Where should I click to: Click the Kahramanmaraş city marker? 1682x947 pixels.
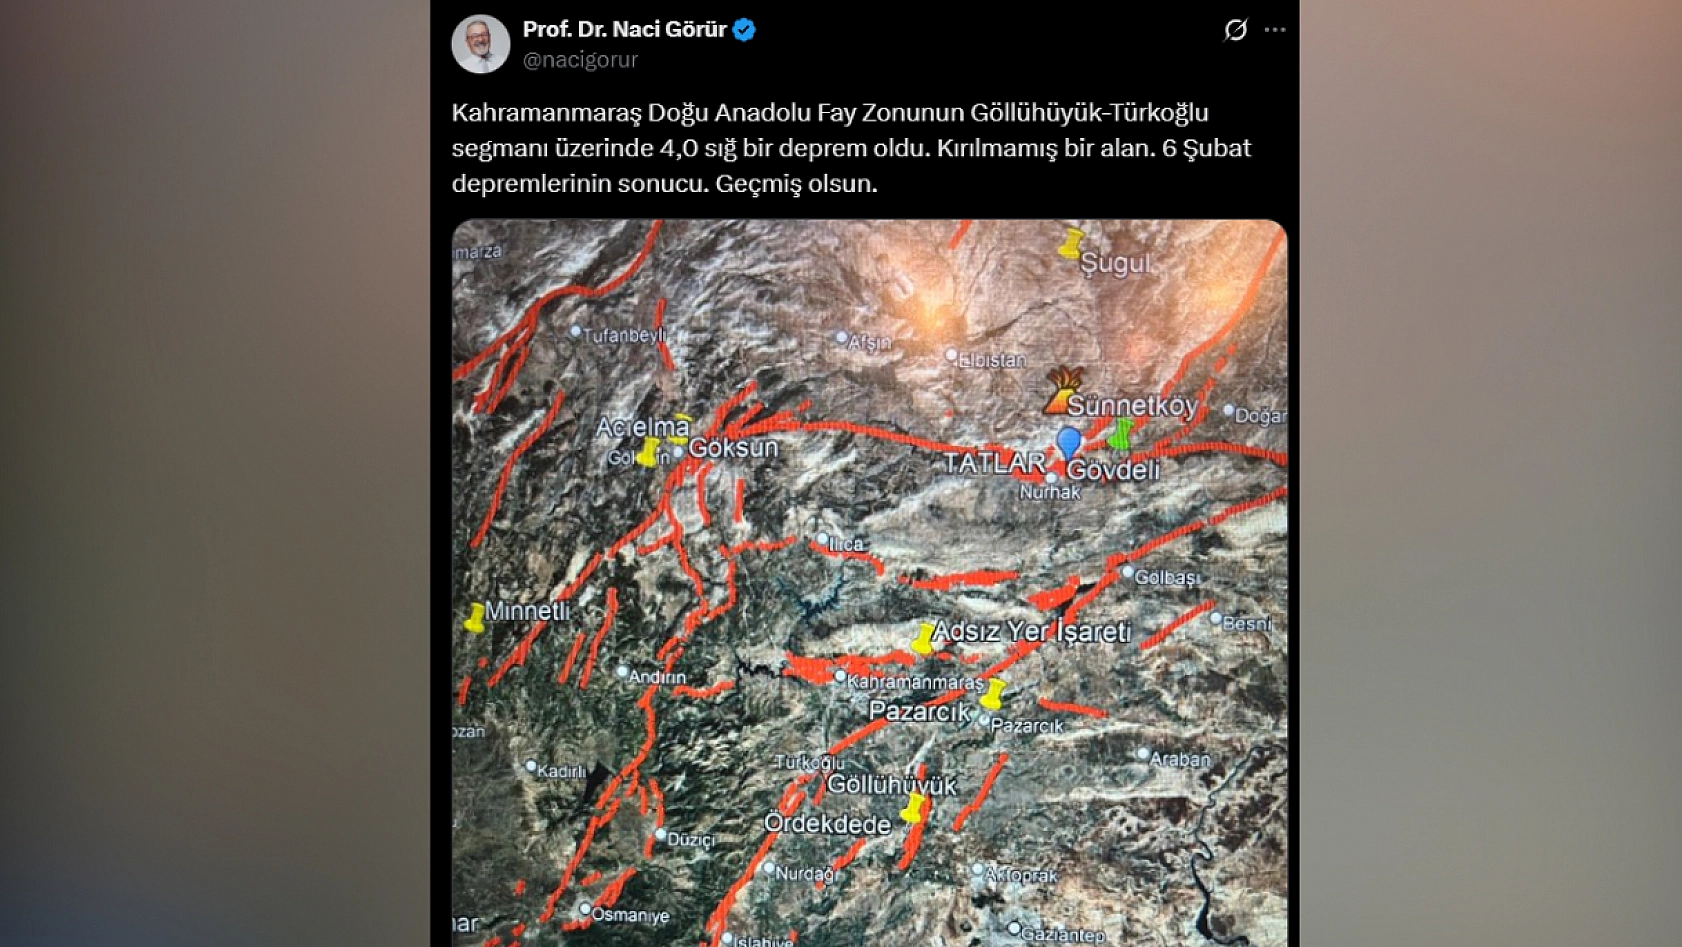tap(840, 677)
